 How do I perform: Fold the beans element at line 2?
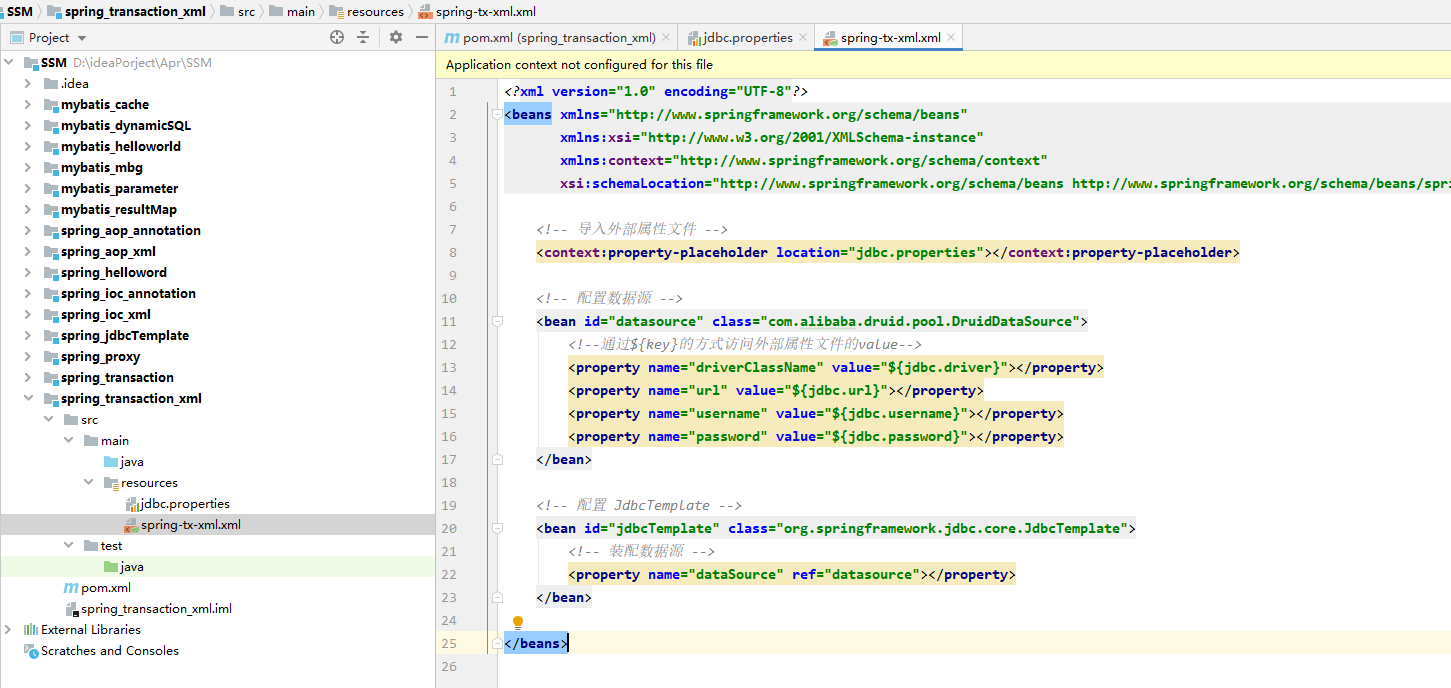point(497,115)
